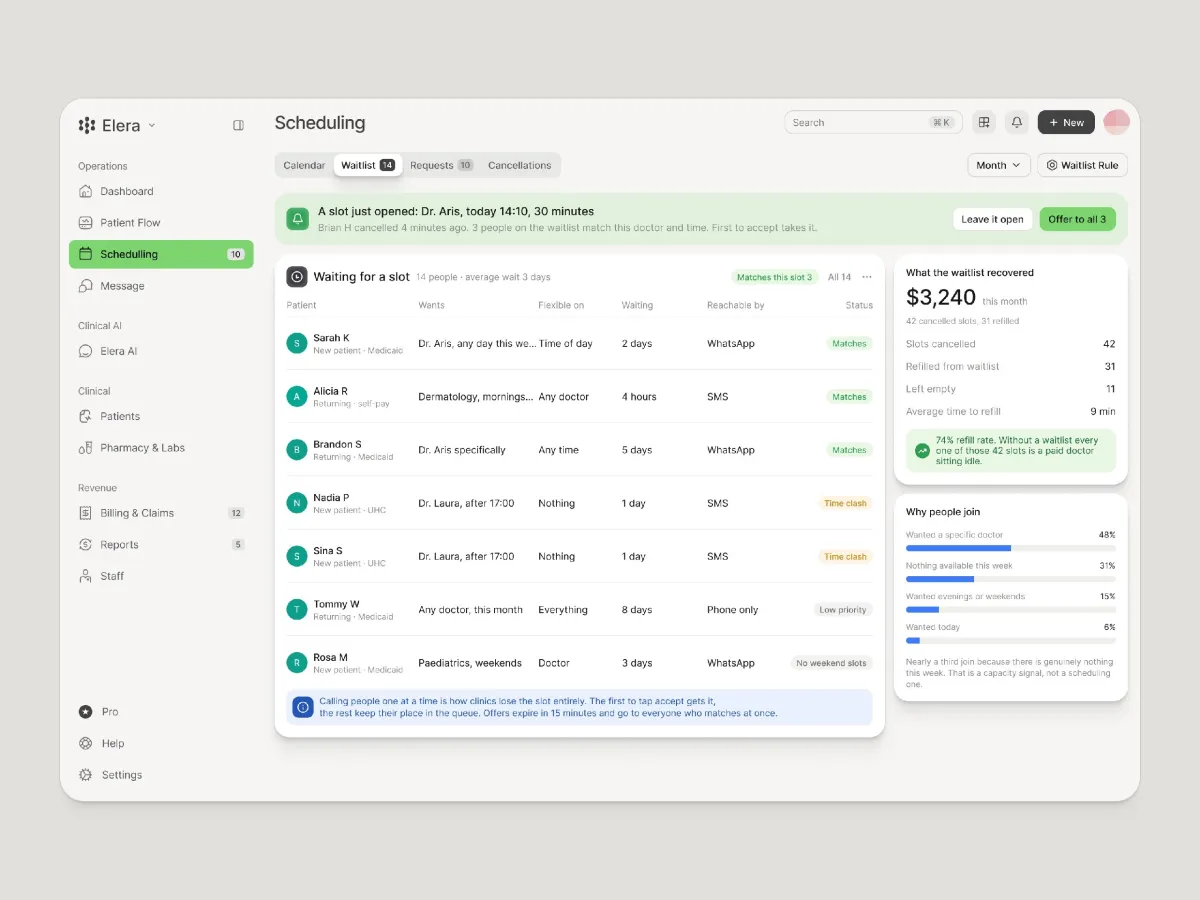Switch to the Calendar tab
Image resolution: width=1200 pixels, height=900 pixels.
pos(304,165)
